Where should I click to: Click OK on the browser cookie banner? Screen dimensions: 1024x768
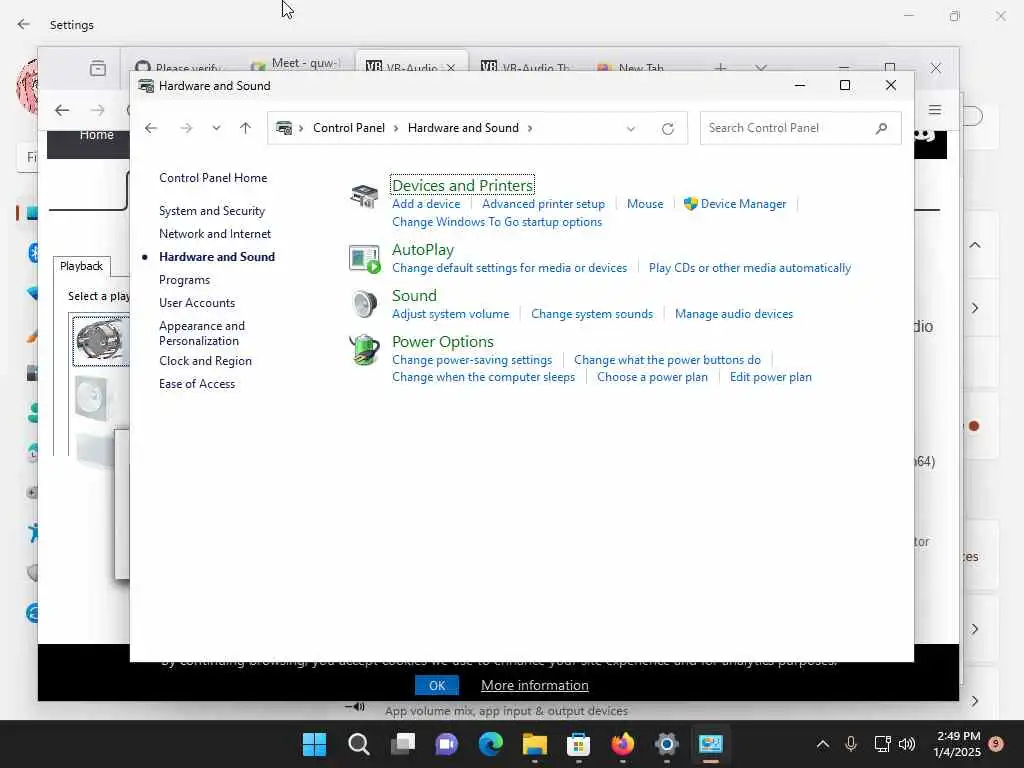437,685
